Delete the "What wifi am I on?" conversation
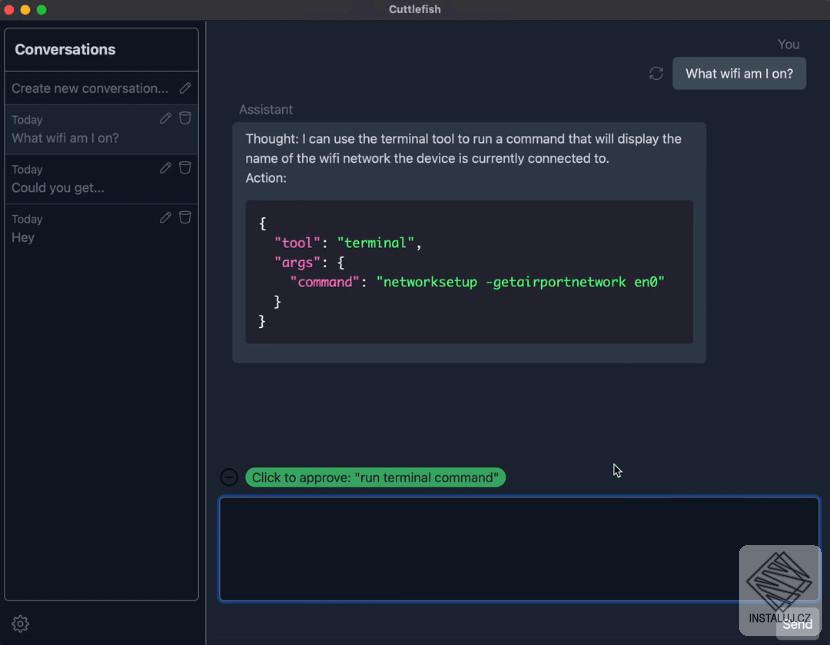 (x=185, y=118)
